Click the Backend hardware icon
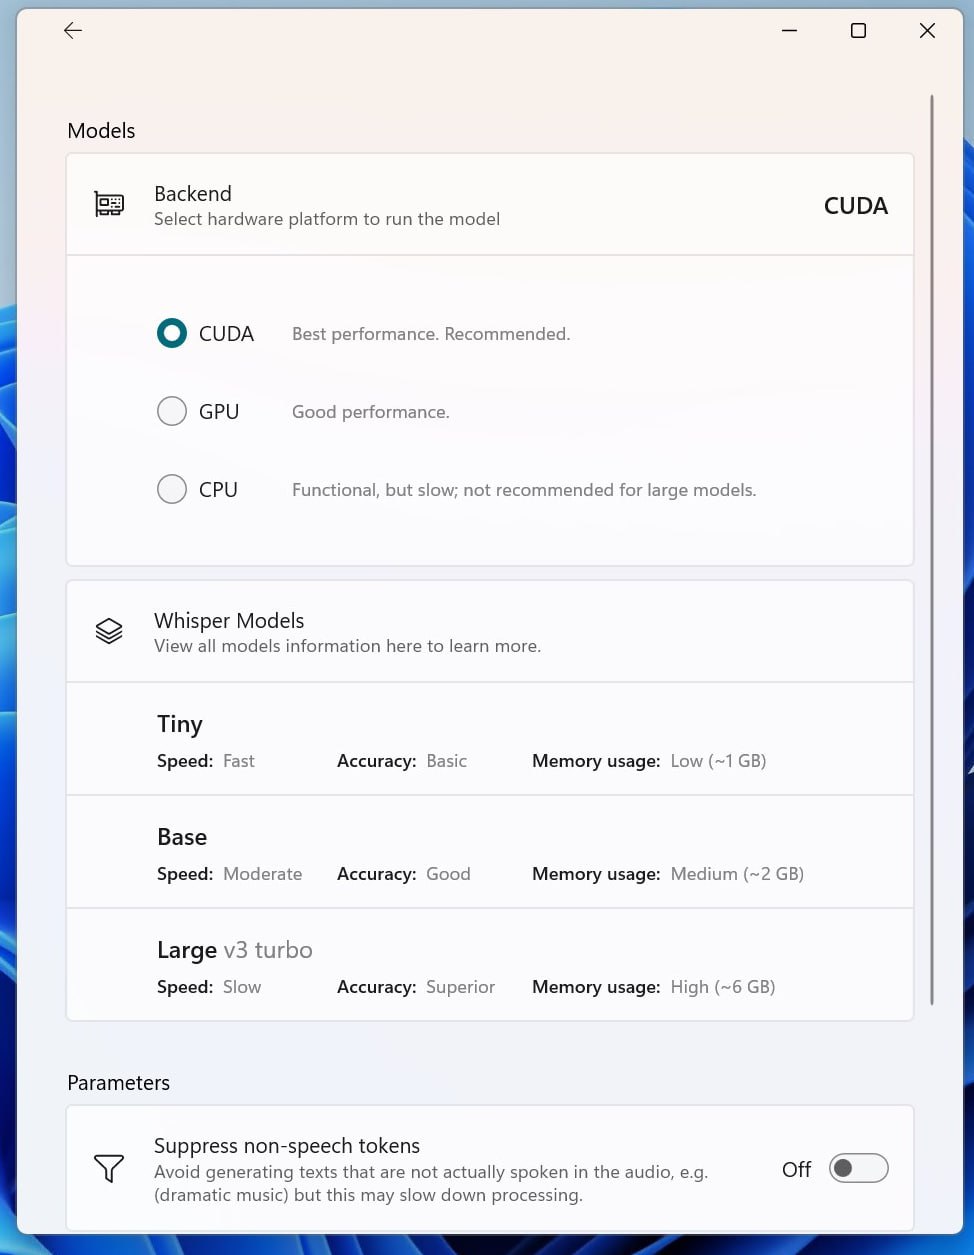The width and height of the screenshot is (974, 1255). coord(109,204)
